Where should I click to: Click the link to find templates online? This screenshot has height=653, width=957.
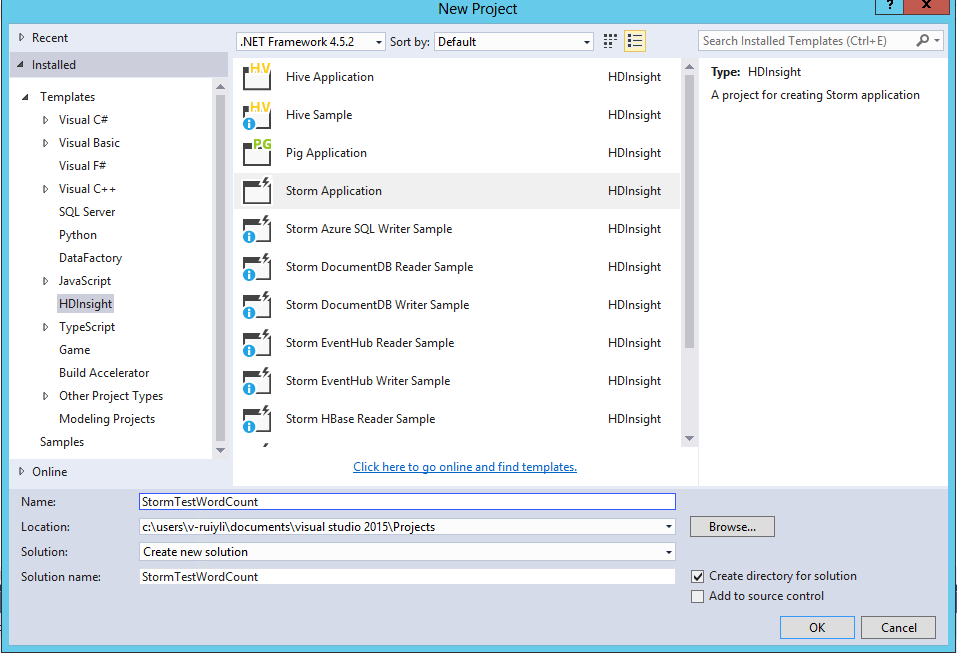pyautogui.click(x=465, y=467)
